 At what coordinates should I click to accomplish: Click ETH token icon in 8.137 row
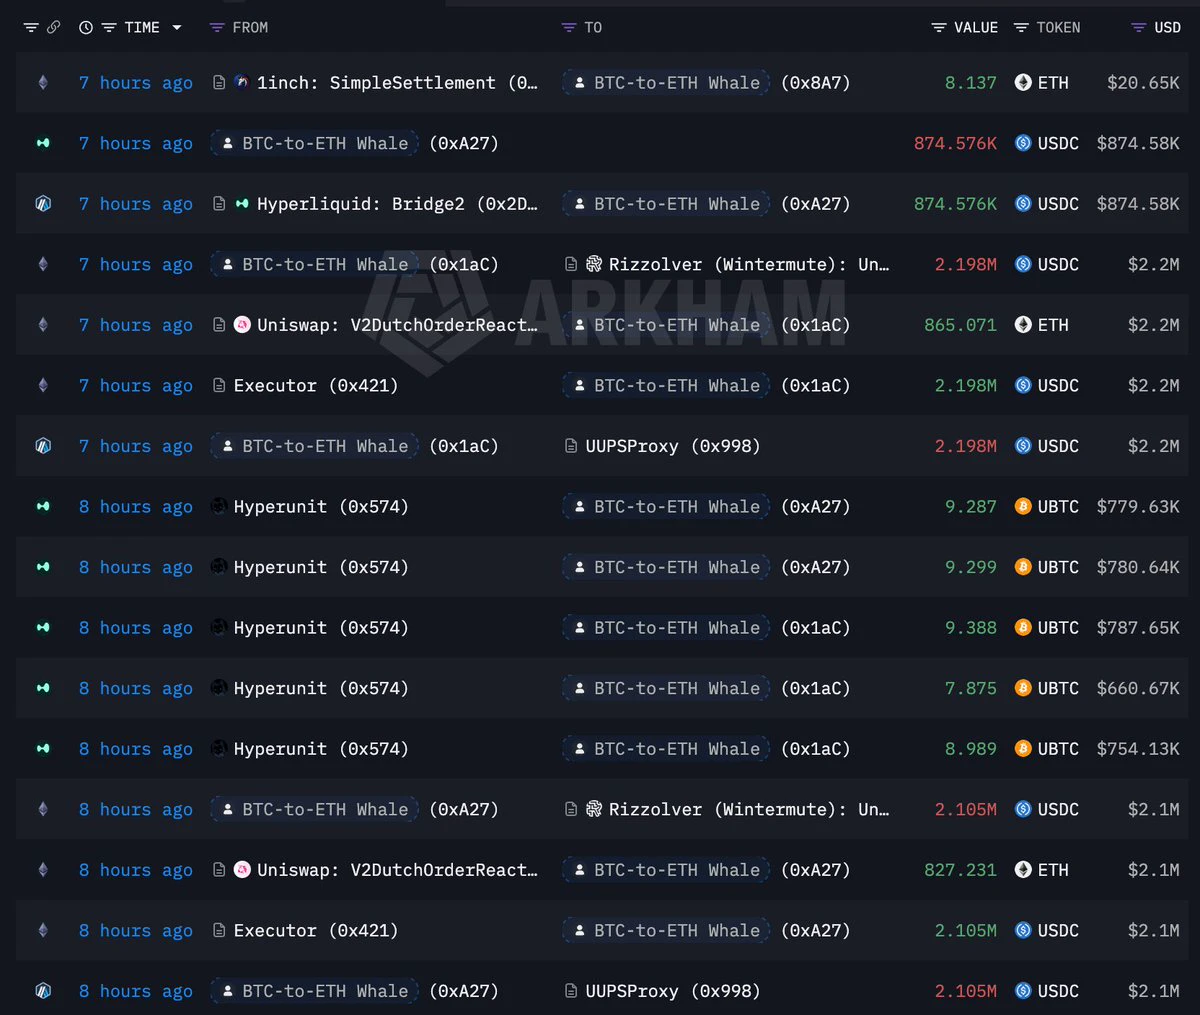click(1023, 83)
